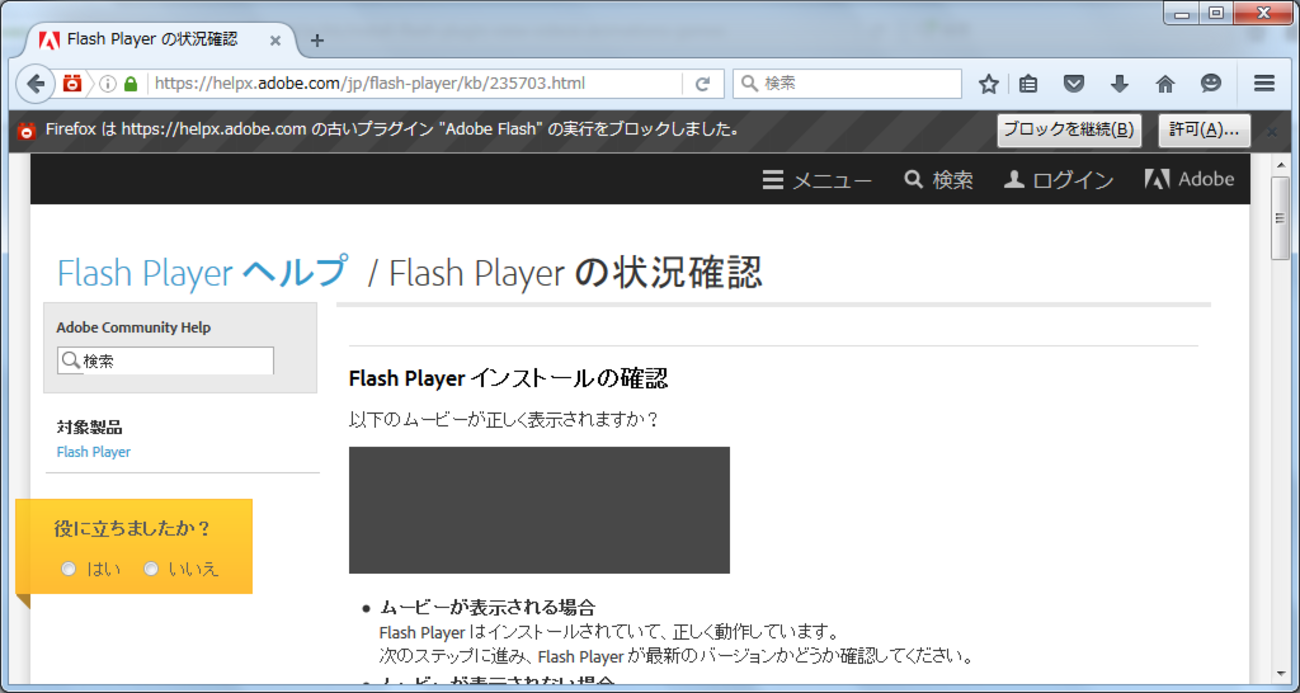Show bookmarks list icon
Viewport: 1300px width, 693px height.
pyautogui.click(x=1028, y=84)
